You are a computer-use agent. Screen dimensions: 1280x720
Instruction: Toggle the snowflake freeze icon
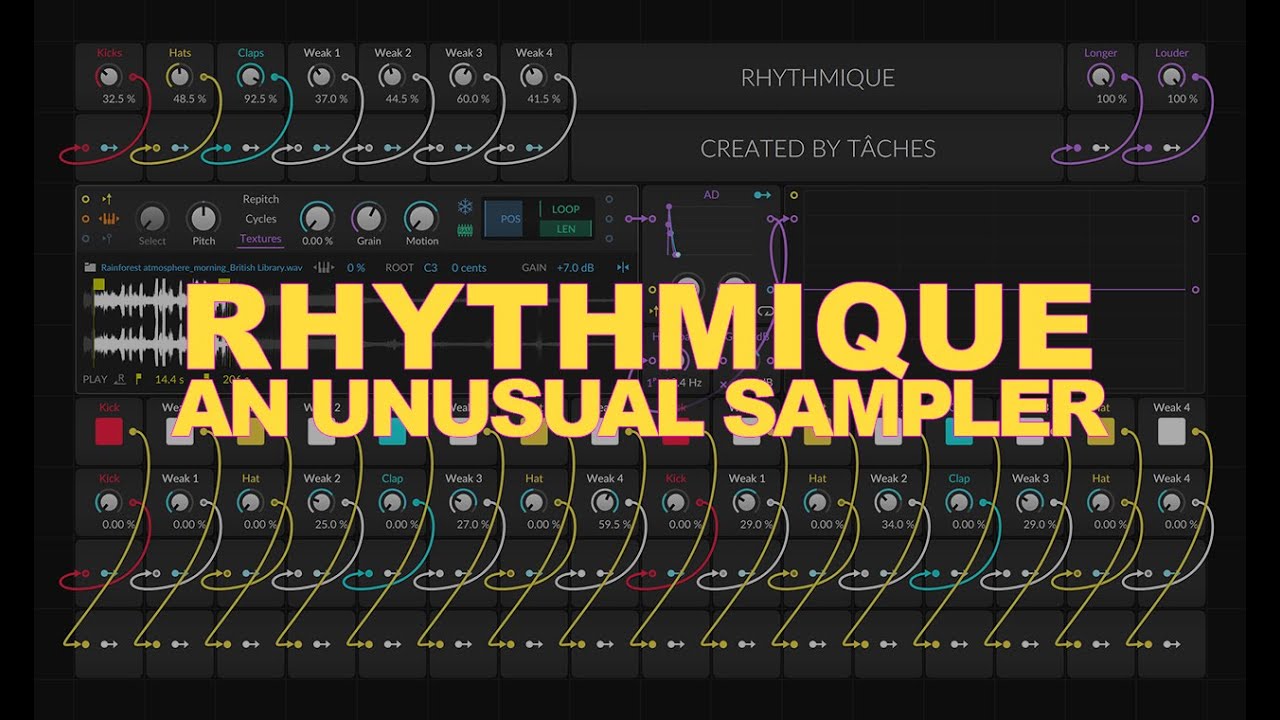click(x=465, y=206)
